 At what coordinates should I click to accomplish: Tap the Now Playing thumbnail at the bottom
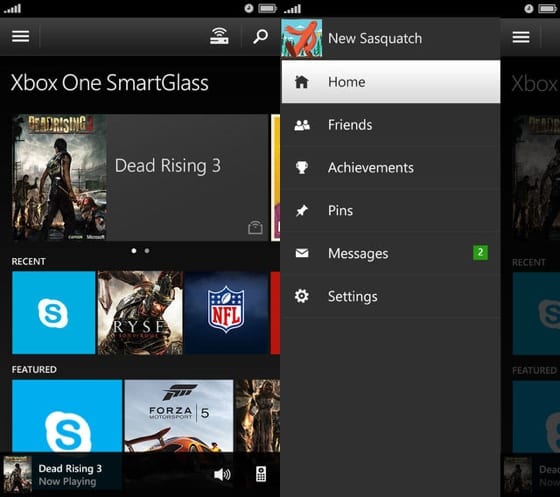(x=18, y=475)
